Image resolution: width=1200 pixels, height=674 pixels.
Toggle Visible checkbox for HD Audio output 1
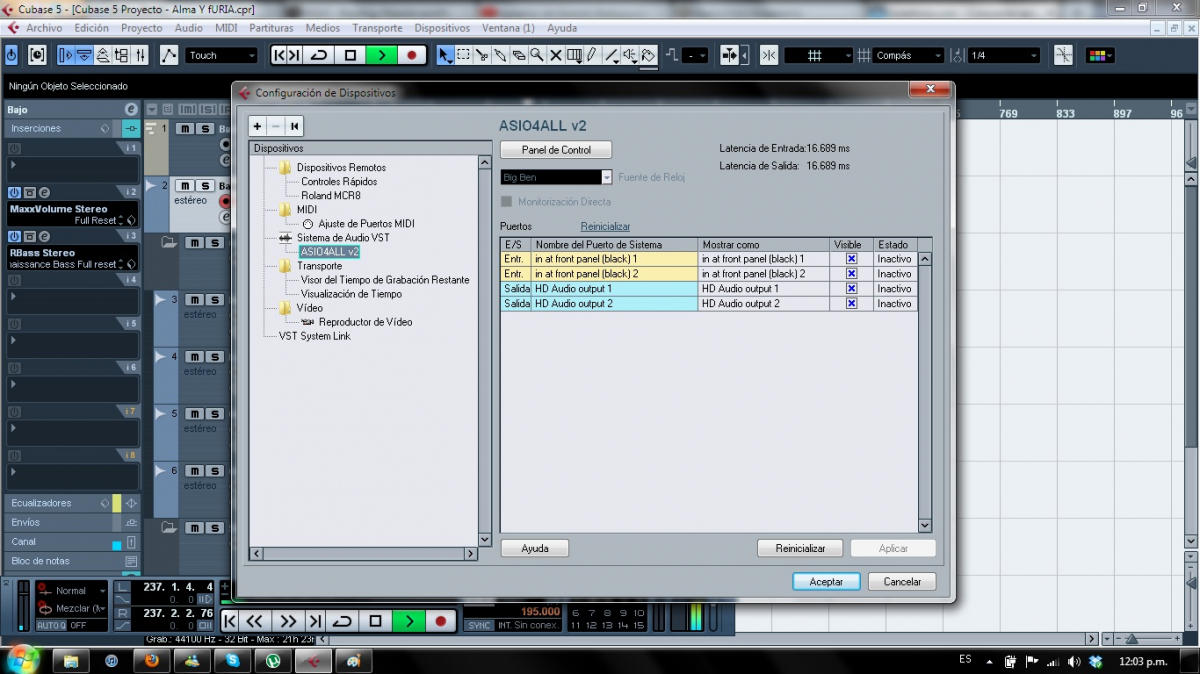coord(851,288)
